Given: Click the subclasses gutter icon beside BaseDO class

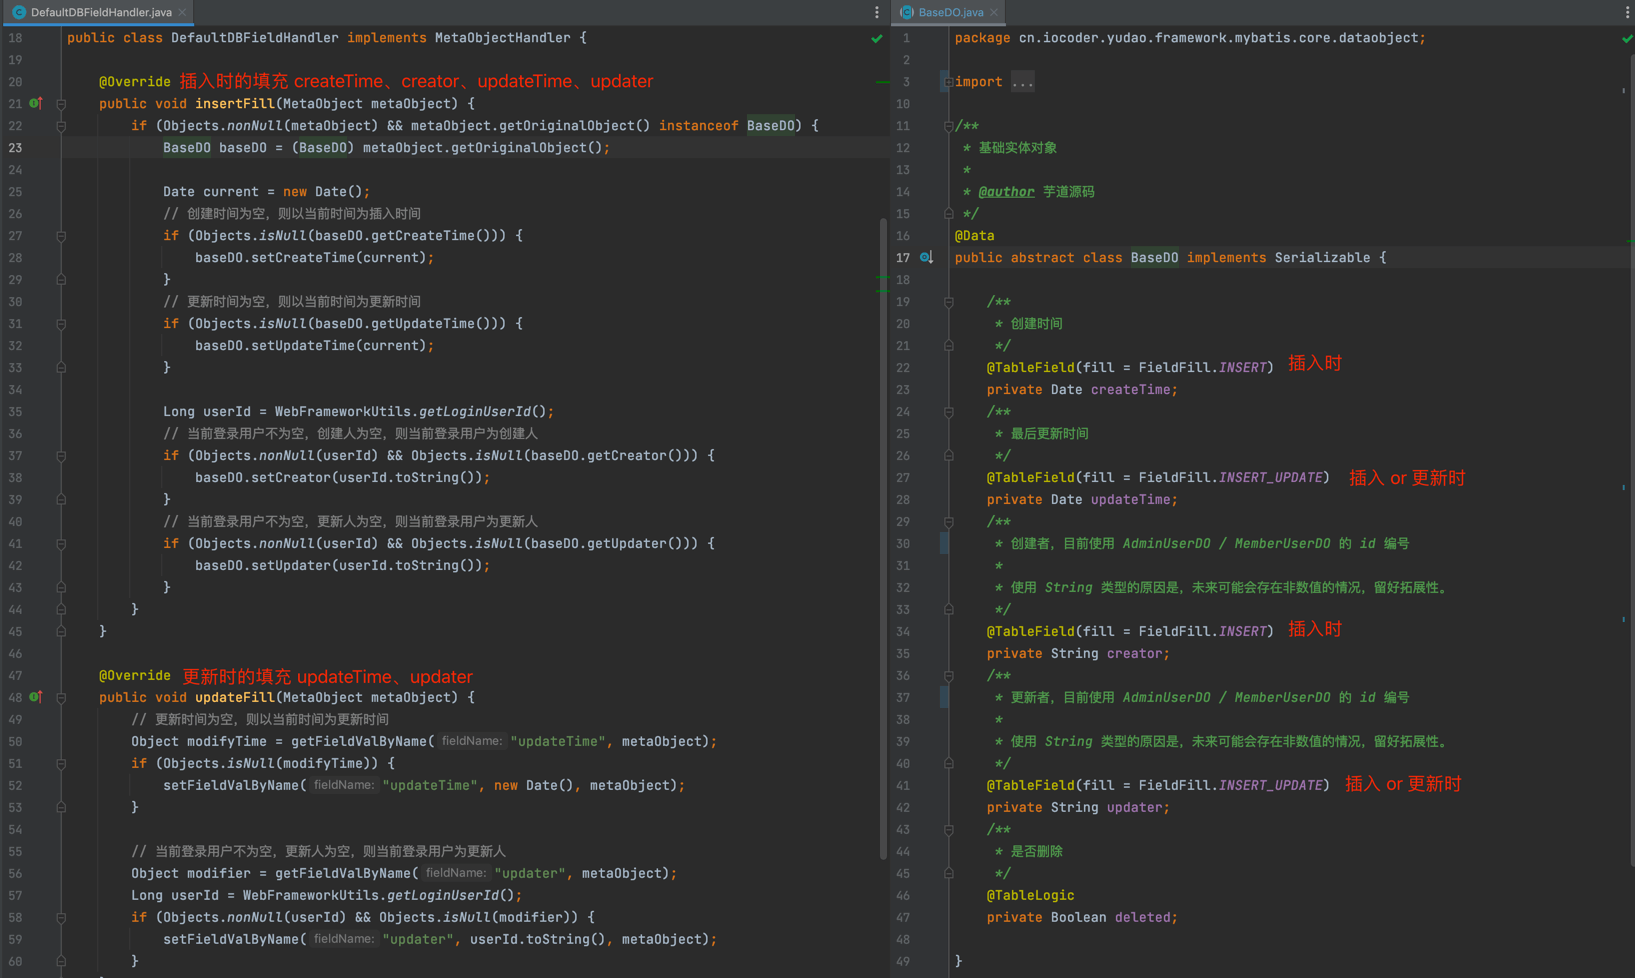Looking at the screenshot, I should coord(926,258).
